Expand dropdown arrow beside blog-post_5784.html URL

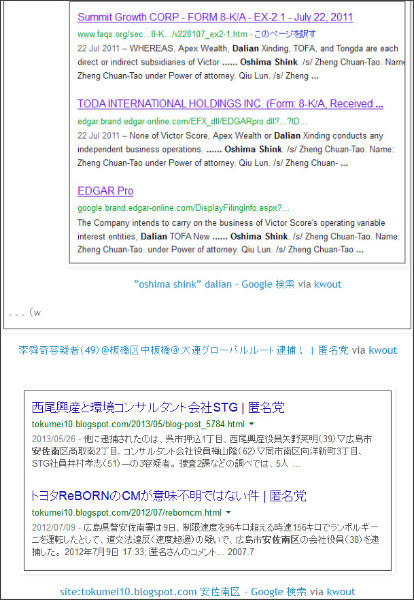pos(251,424)
